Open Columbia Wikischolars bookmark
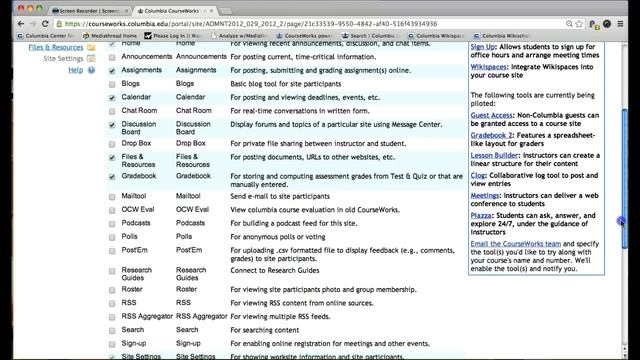The height and width of the screenshot is (360, 640). 502,36
